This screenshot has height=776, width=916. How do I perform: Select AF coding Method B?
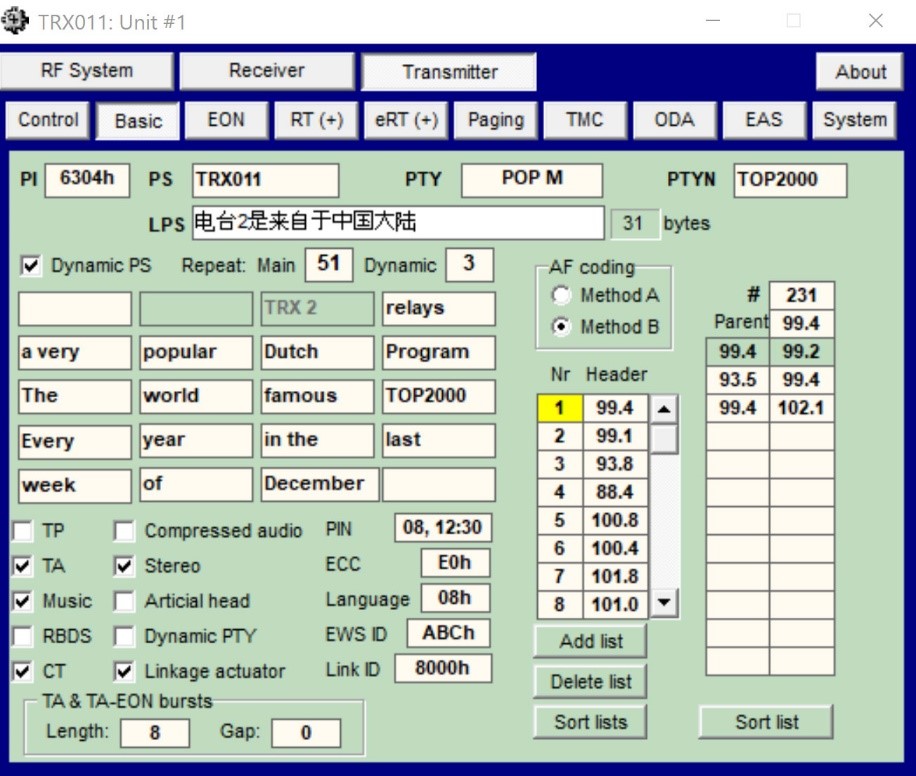[x=562, y=327]
